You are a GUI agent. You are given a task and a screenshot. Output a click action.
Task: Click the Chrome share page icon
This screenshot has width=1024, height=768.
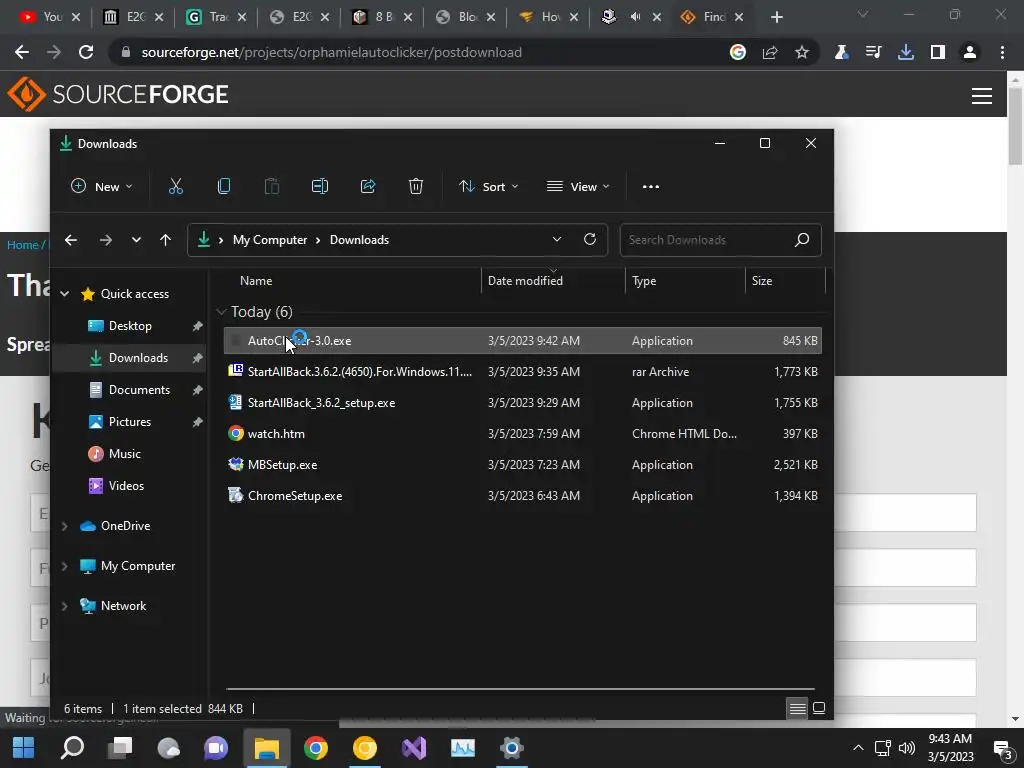pyautogui.click(x=770, y=52)
